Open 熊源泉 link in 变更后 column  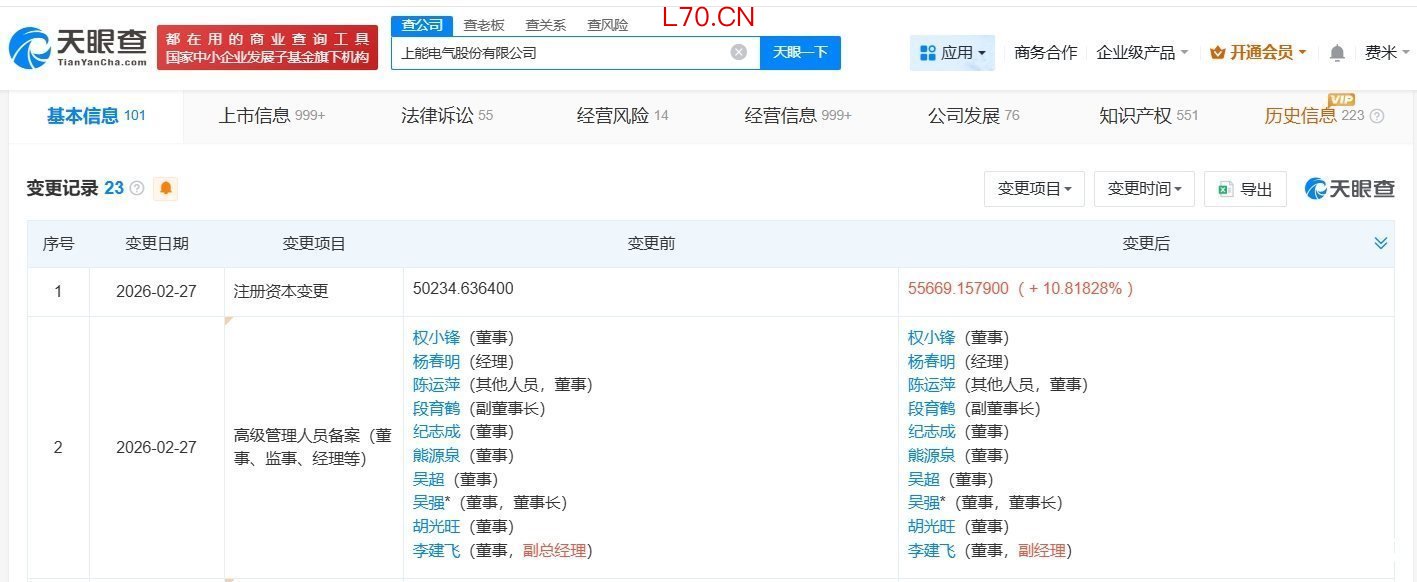pyautogui.click(x=931, y=455)
